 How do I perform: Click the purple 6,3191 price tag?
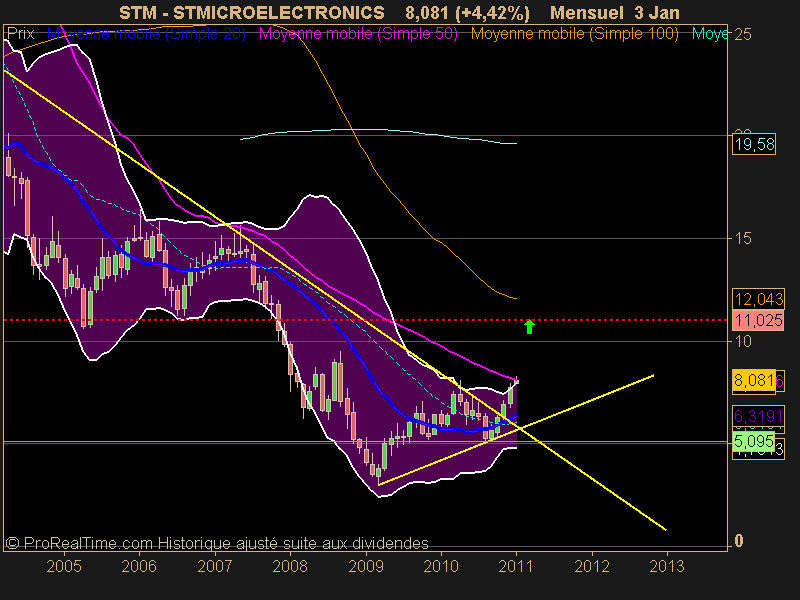(x=758, y=416)
